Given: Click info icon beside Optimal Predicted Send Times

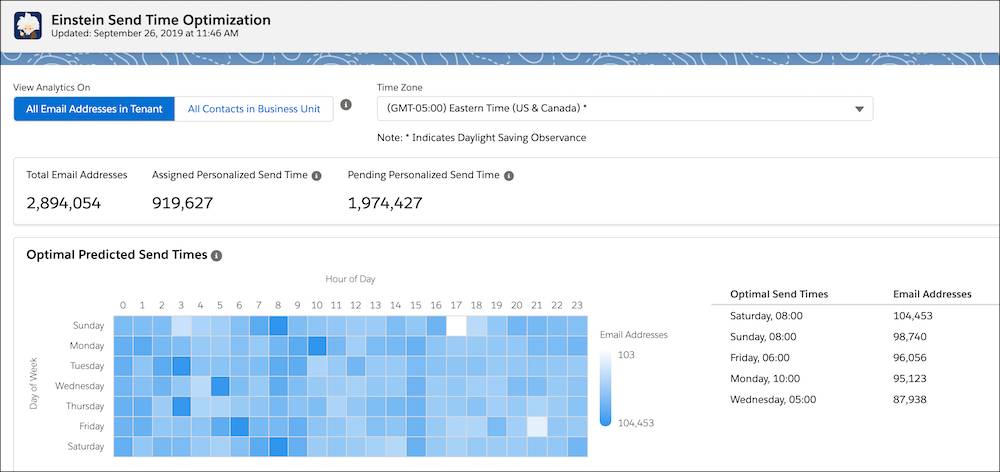Looking at the screenshot, I should pyautogui.click(x=216, y=255).
